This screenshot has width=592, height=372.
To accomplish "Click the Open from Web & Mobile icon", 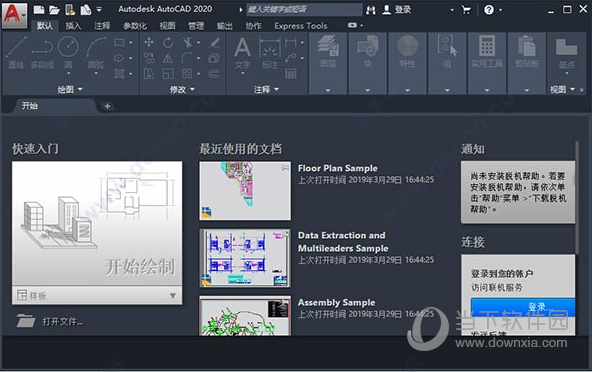I will pyautogui.click(x=70, y=10).
